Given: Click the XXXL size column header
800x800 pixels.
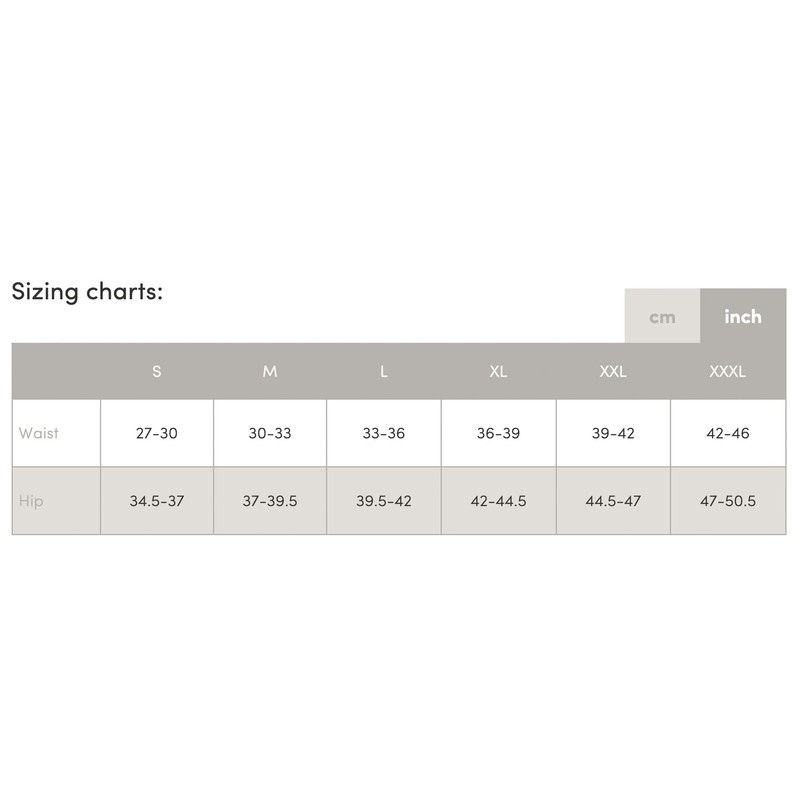Looking at the screenshot, I should (x=727, y=372).
